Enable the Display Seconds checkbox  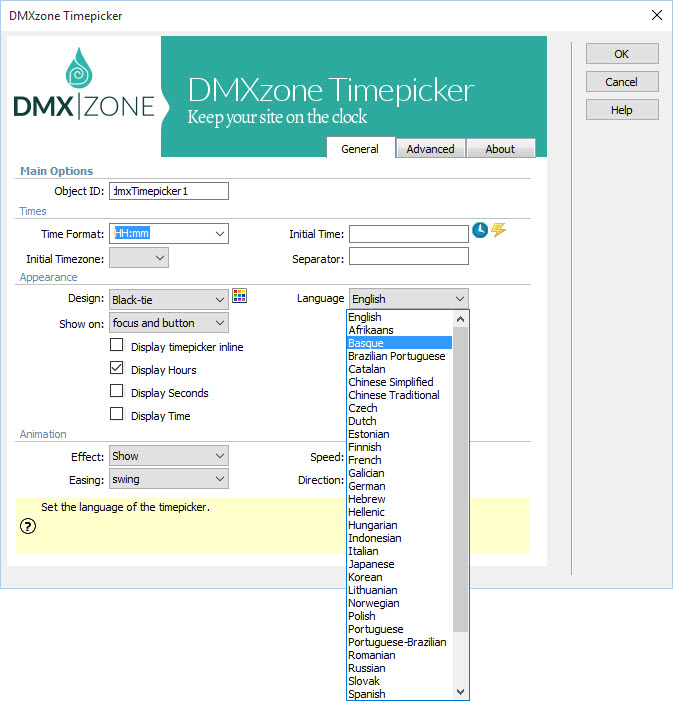point(116,391)
